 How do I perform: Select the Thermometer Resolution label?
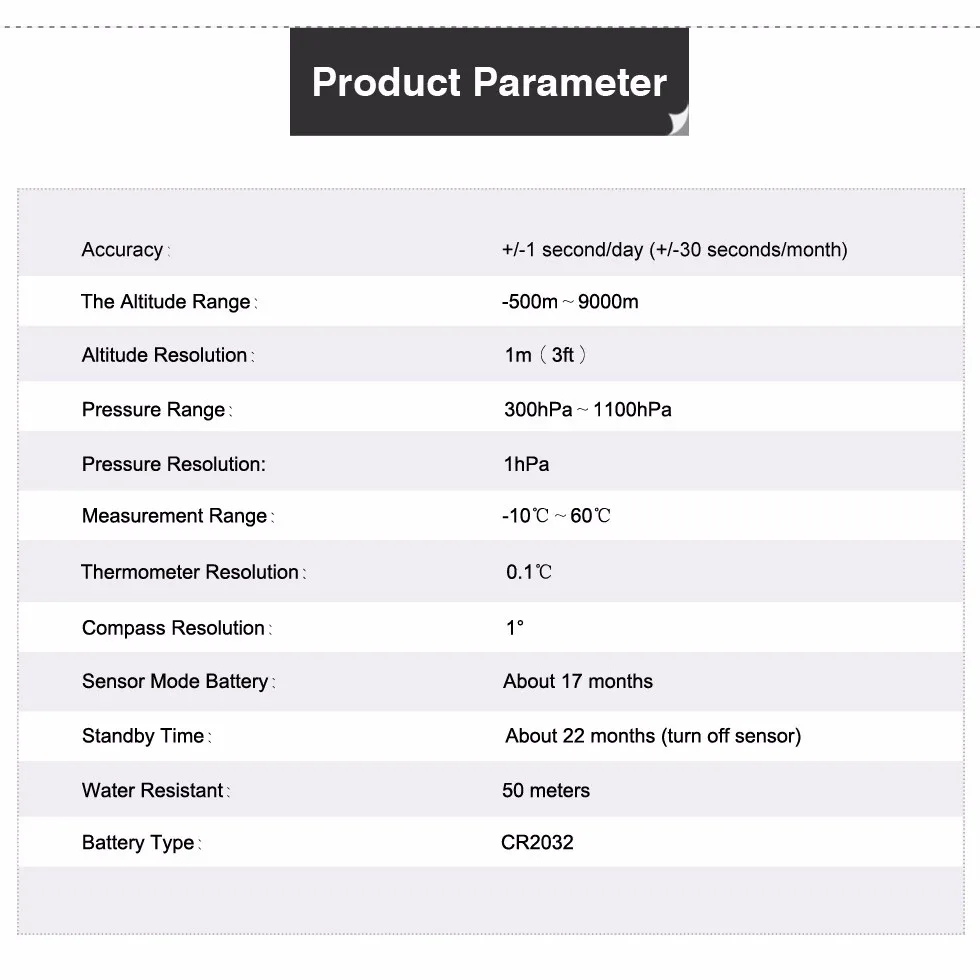pos(194,572)
